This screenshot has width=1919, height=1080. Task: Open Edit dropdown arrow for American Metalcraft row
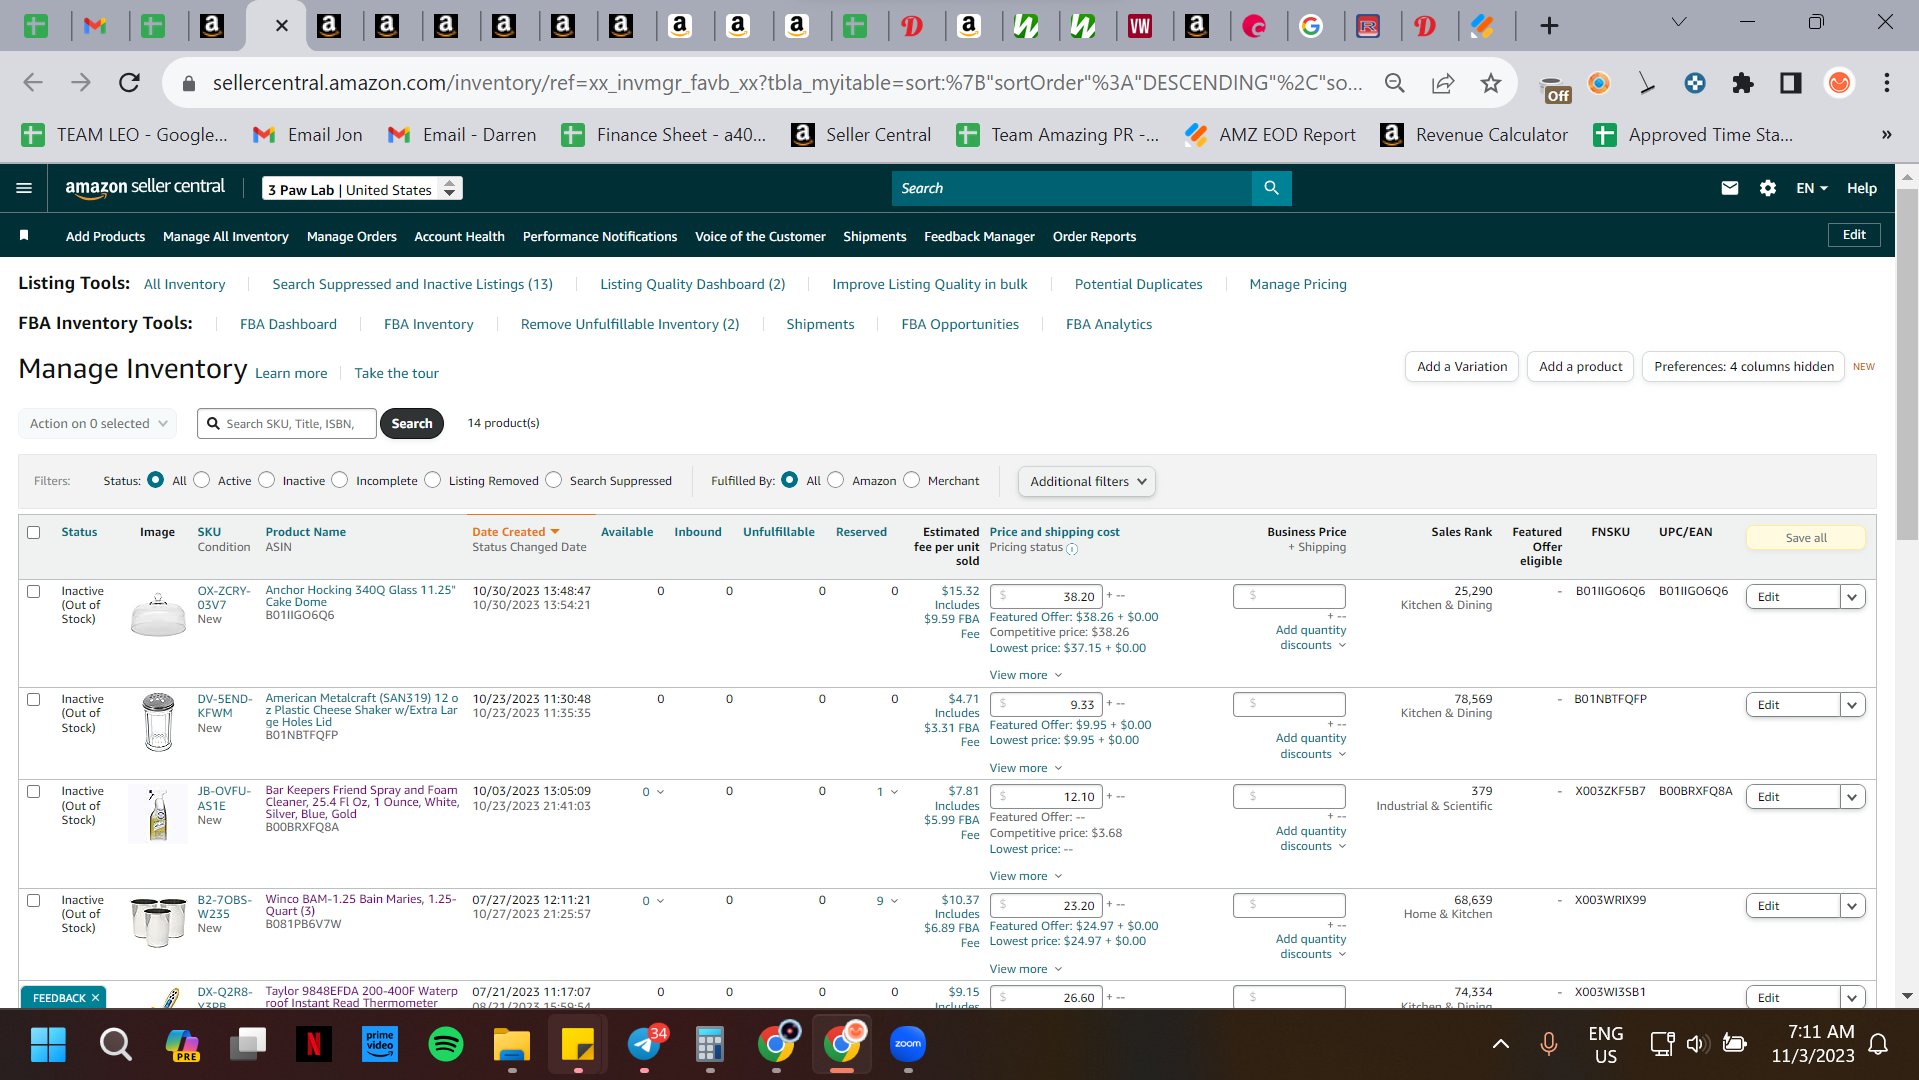1853,705
